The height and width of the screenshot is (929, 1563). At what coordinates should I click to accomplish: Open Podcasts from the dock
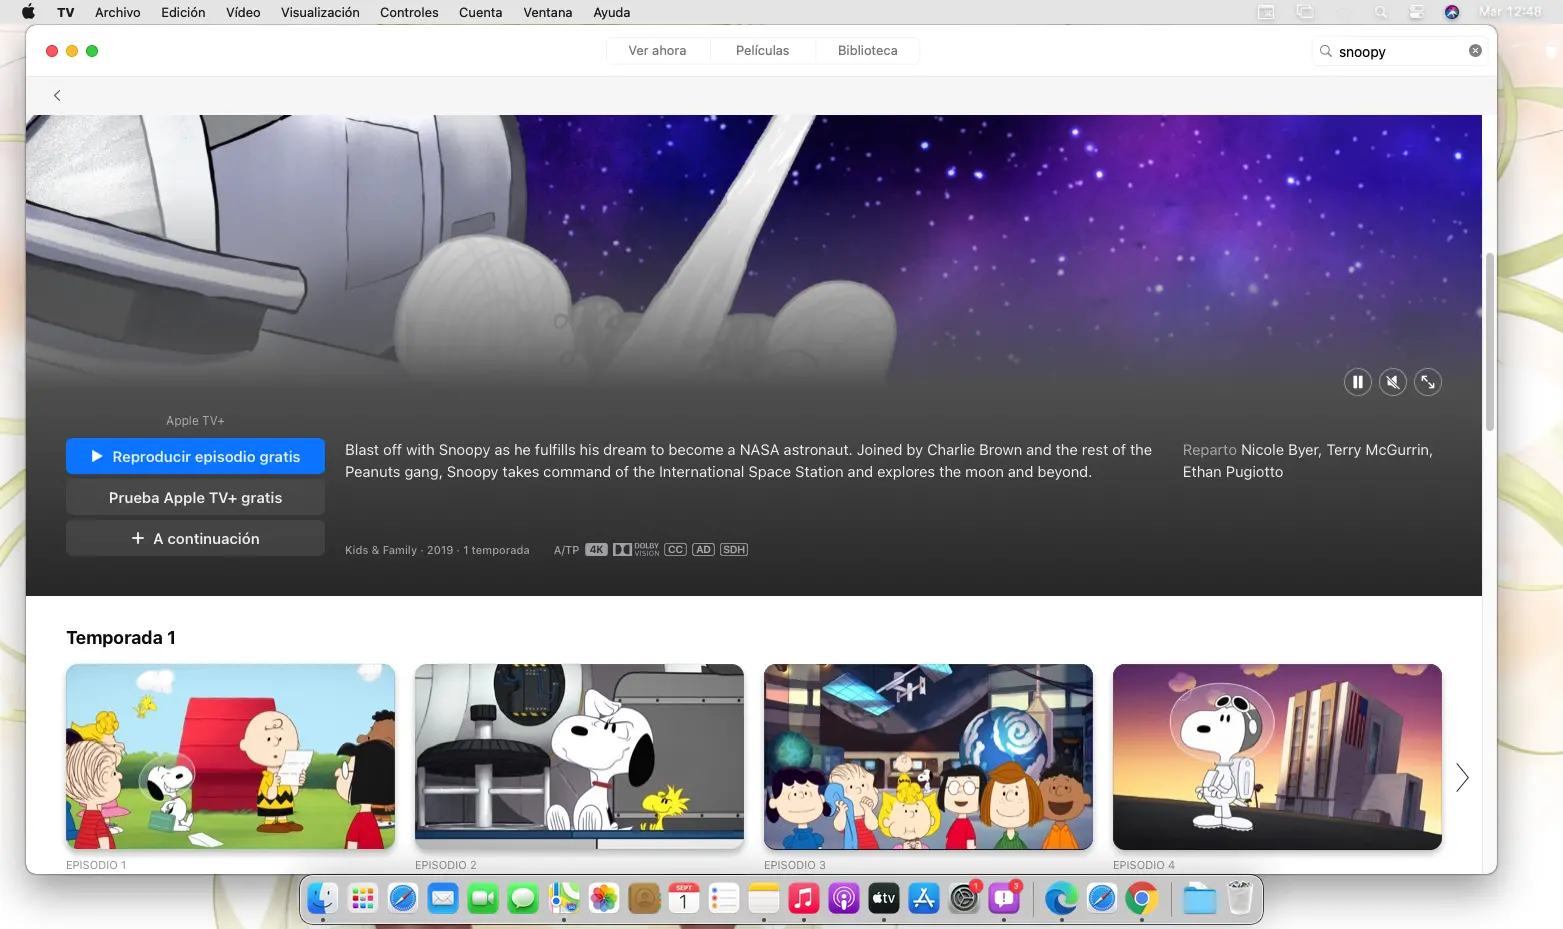coord(844,898)
